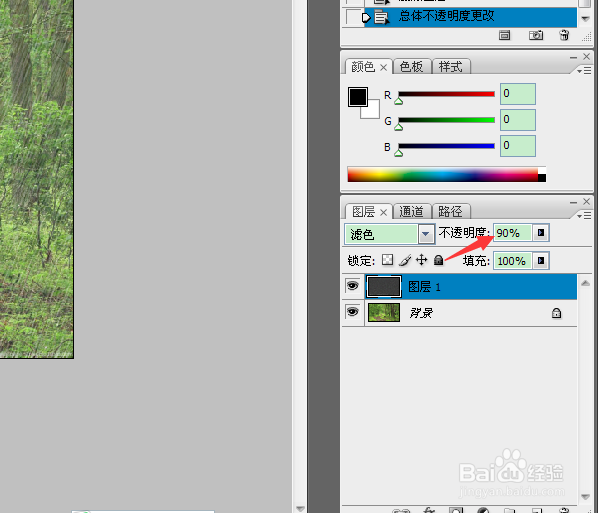Click the 图层 1 dark thumbnail
Image resolution: width=598 pixels, height=513 pixels.
(x=384, y=286)
